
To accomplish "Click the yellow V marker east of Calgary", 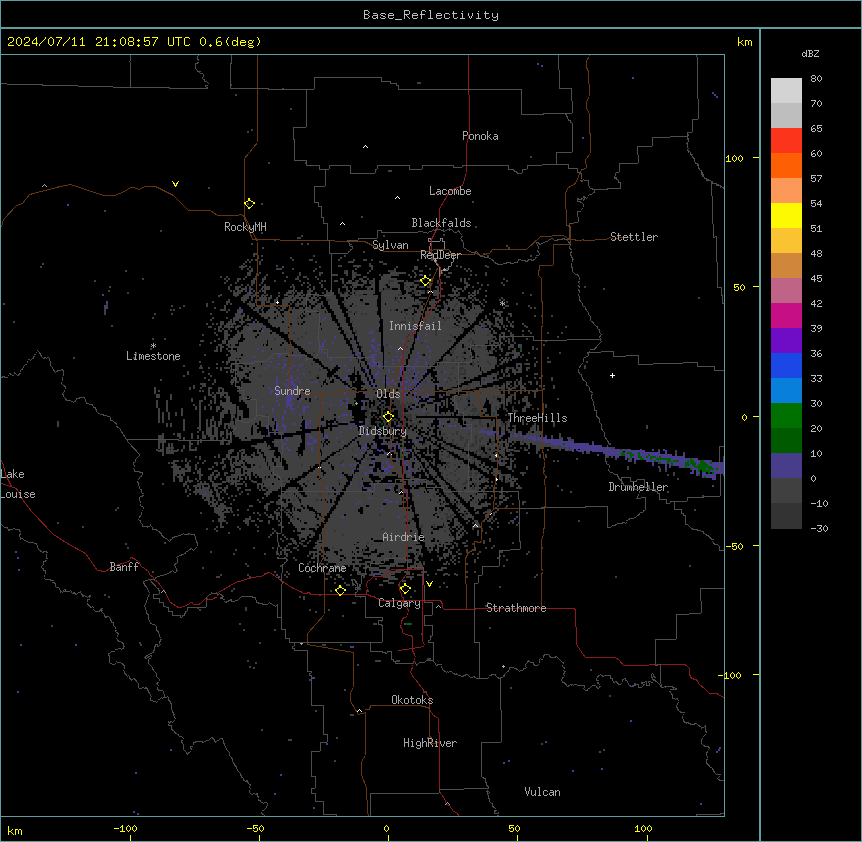I will 429,584.
